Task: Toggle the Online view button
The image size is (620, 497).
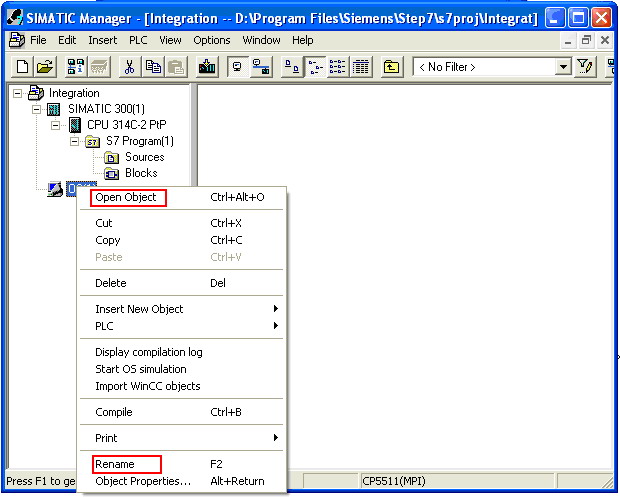Action: coord(261,66)
